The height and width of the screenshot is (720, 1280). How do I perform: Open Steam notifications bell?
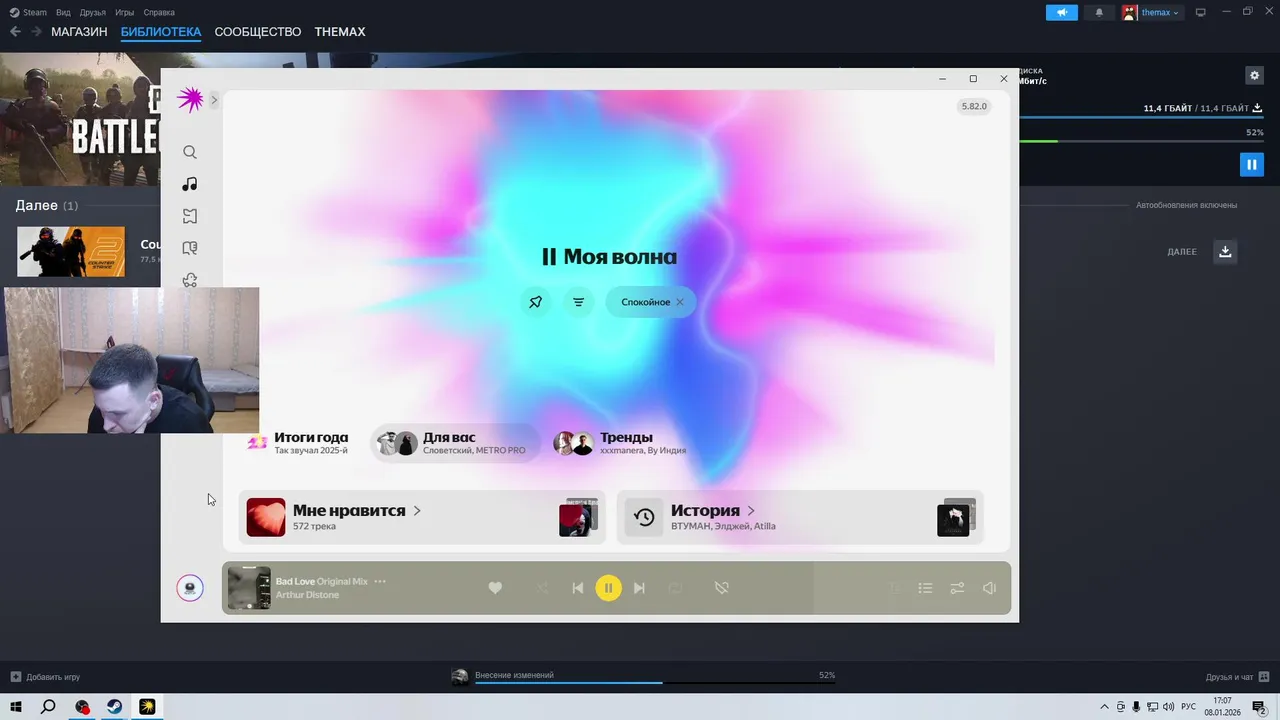pos(1100,12)
